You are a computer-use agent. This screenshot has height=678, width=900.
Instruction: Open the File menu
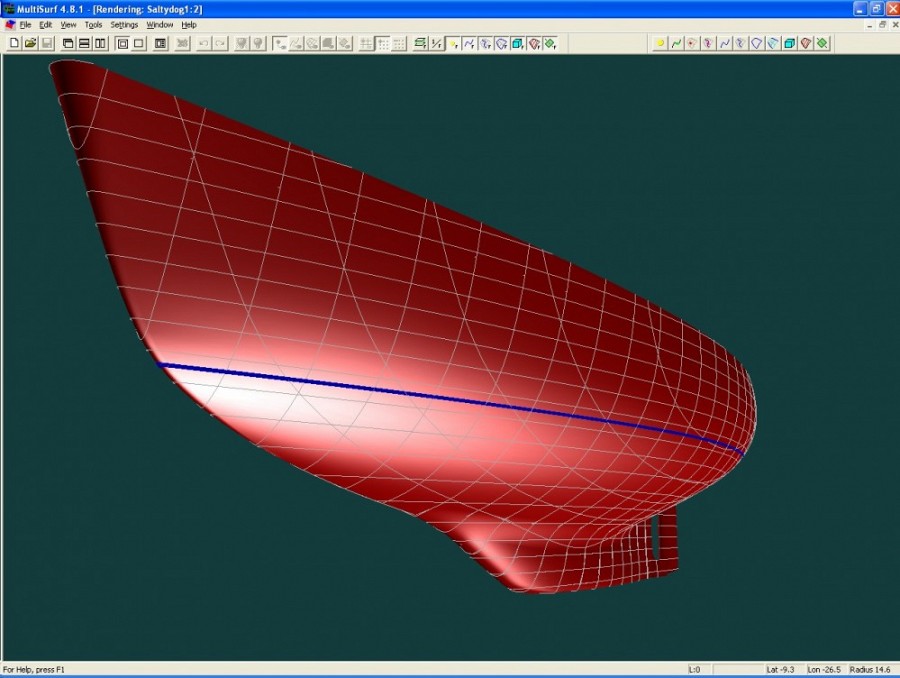[x=25, y=24]
